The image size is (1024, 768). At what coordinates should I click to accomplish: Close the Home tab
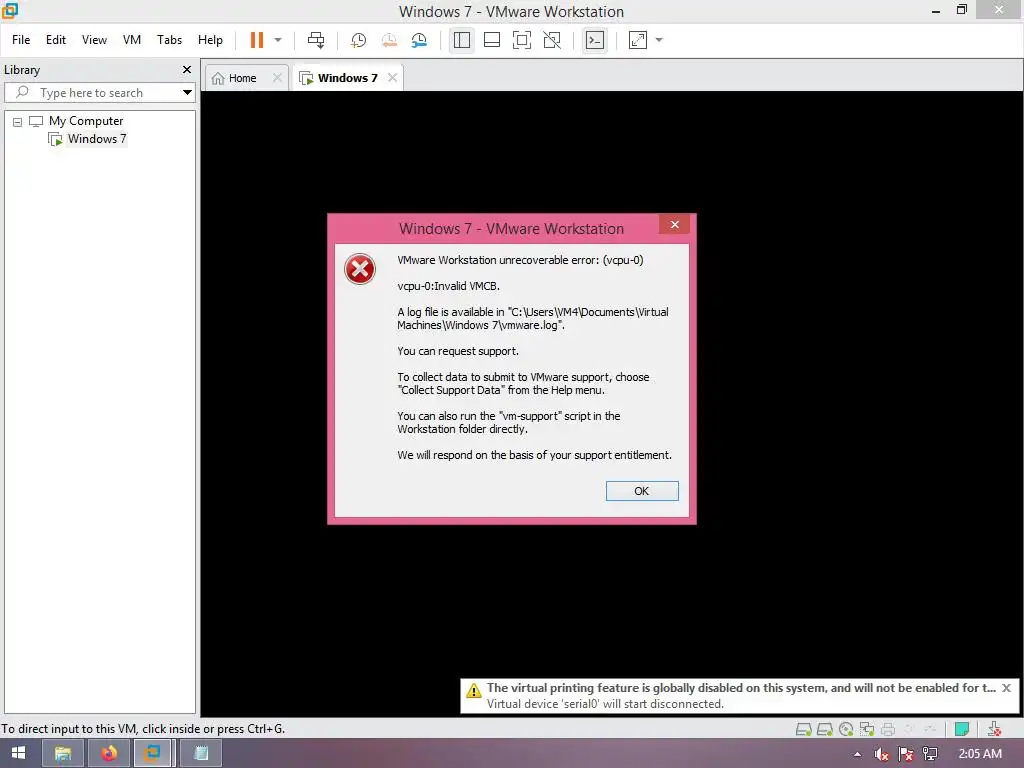278,78
